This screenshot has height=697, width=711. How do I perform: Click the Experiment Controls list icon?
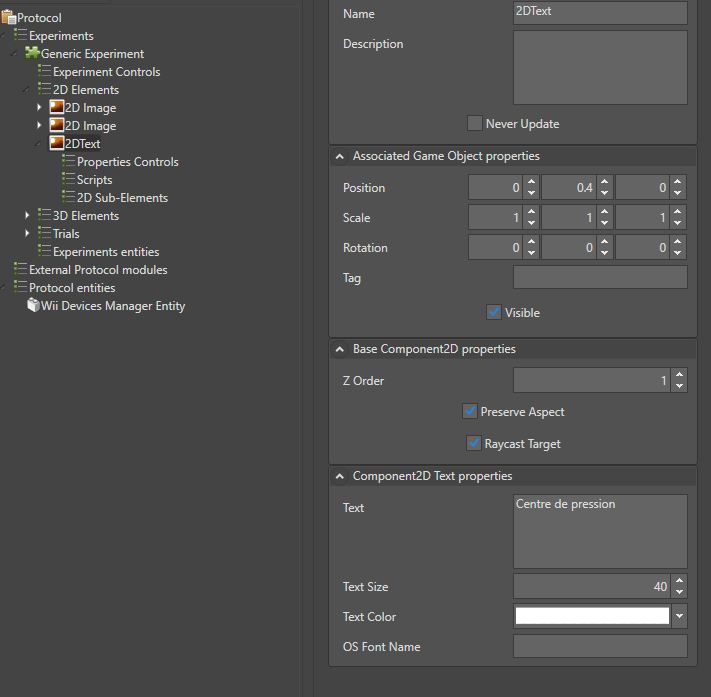pos(44,71)
